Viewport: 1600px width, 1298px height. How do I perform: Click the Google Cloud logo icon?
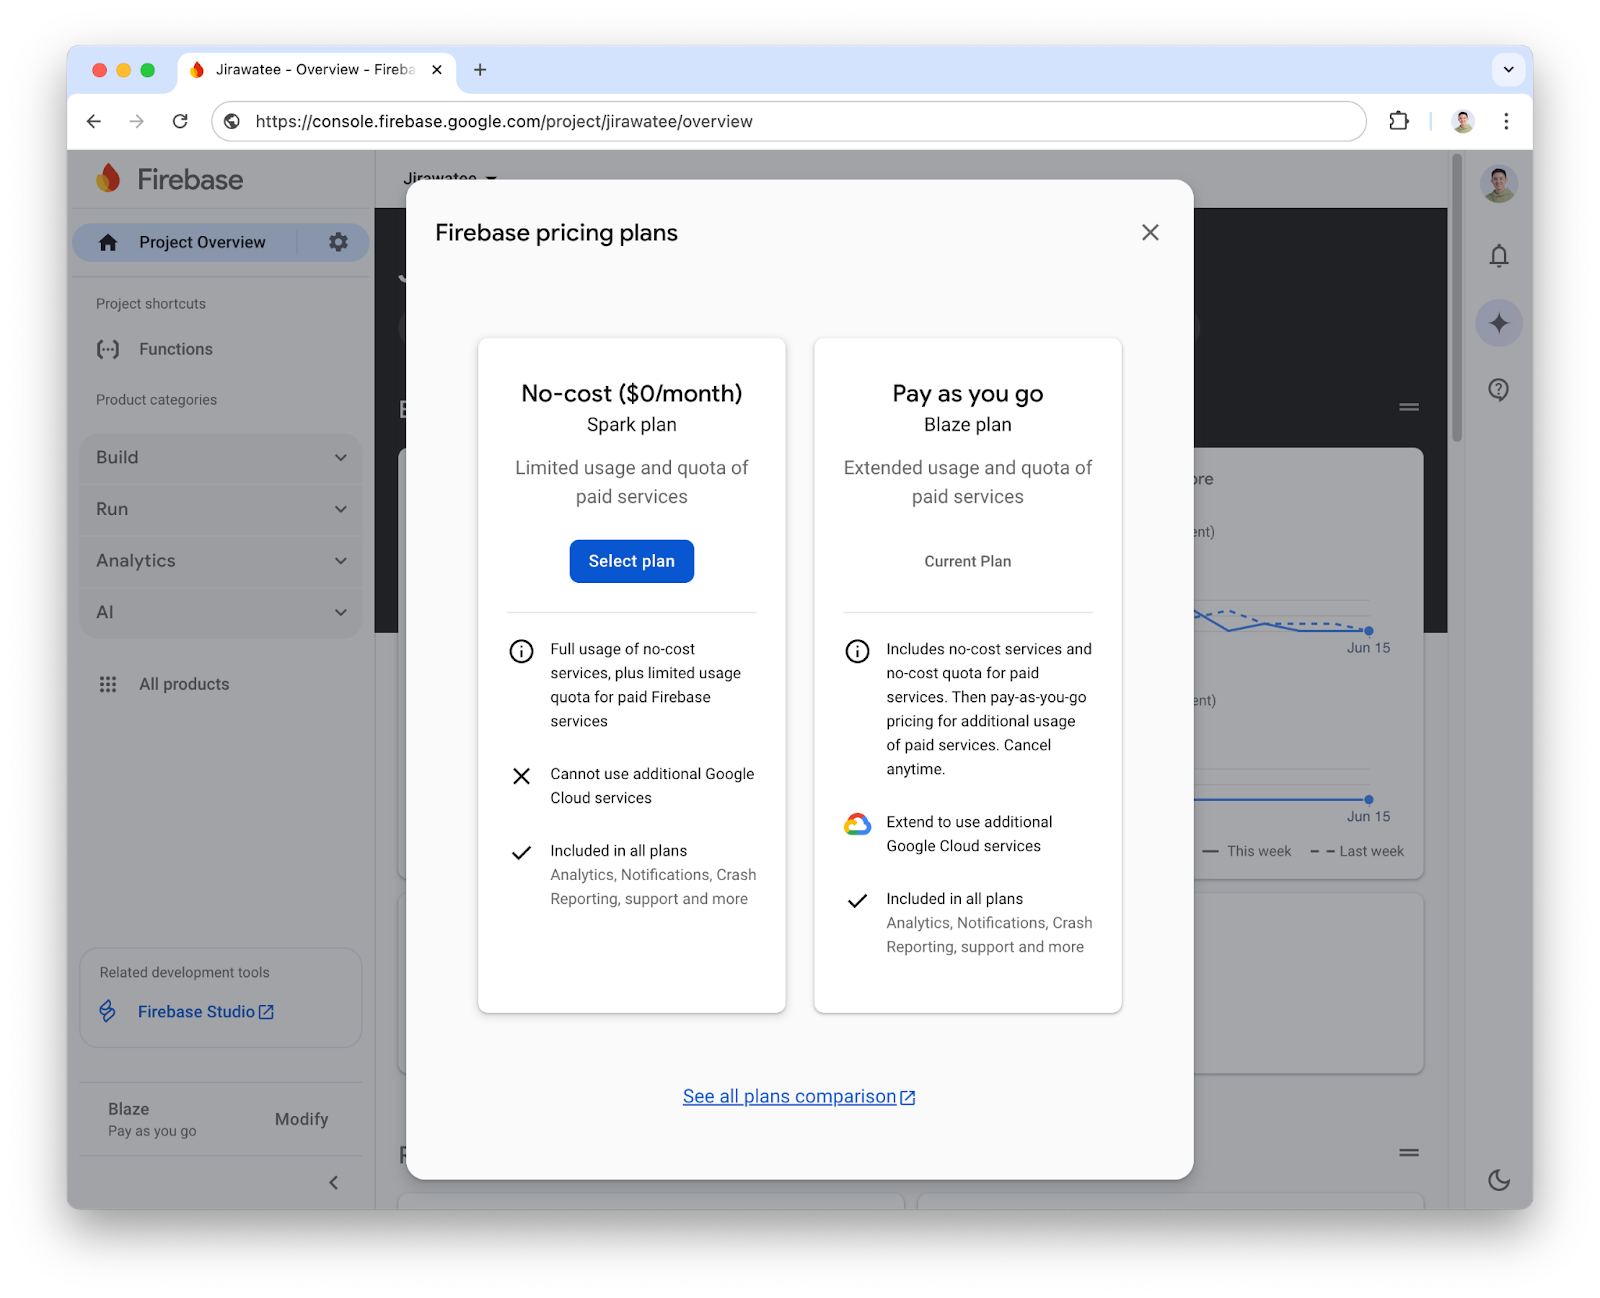(x=857, y=824)
